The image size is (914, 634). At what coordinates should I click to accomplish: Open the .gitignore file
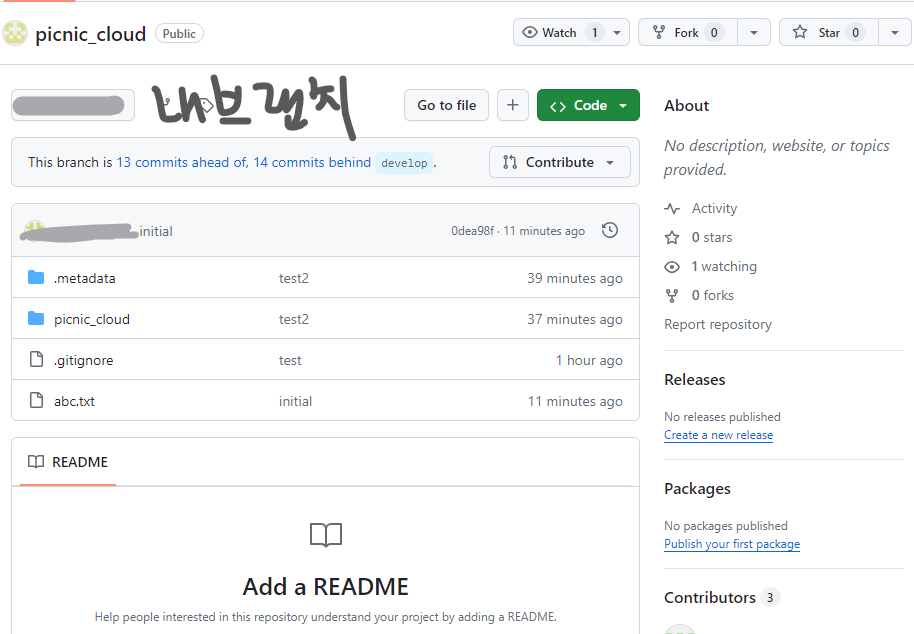tap(83, 361)
